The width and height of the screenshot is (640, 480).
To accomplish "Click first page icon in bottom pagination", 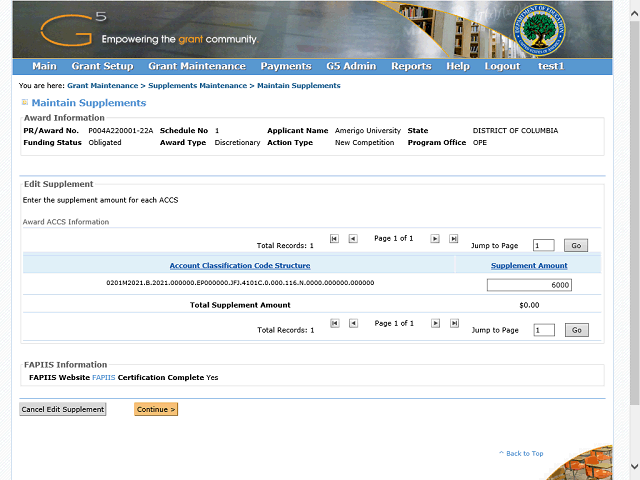I will coord(334,323).
